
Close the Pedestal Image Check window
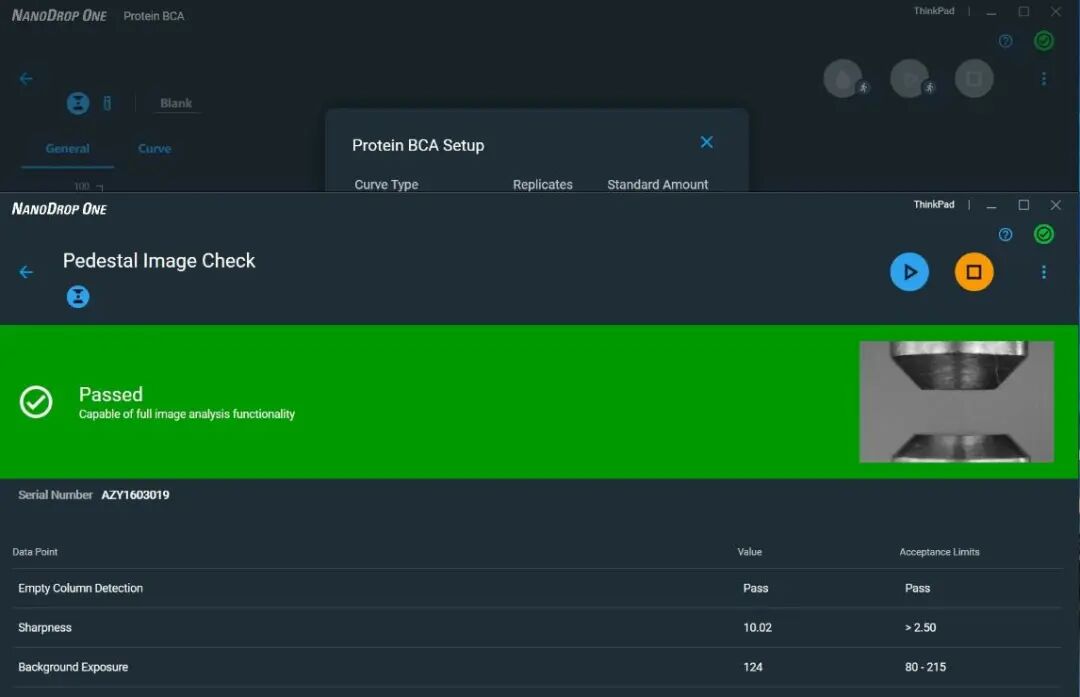1055,205
